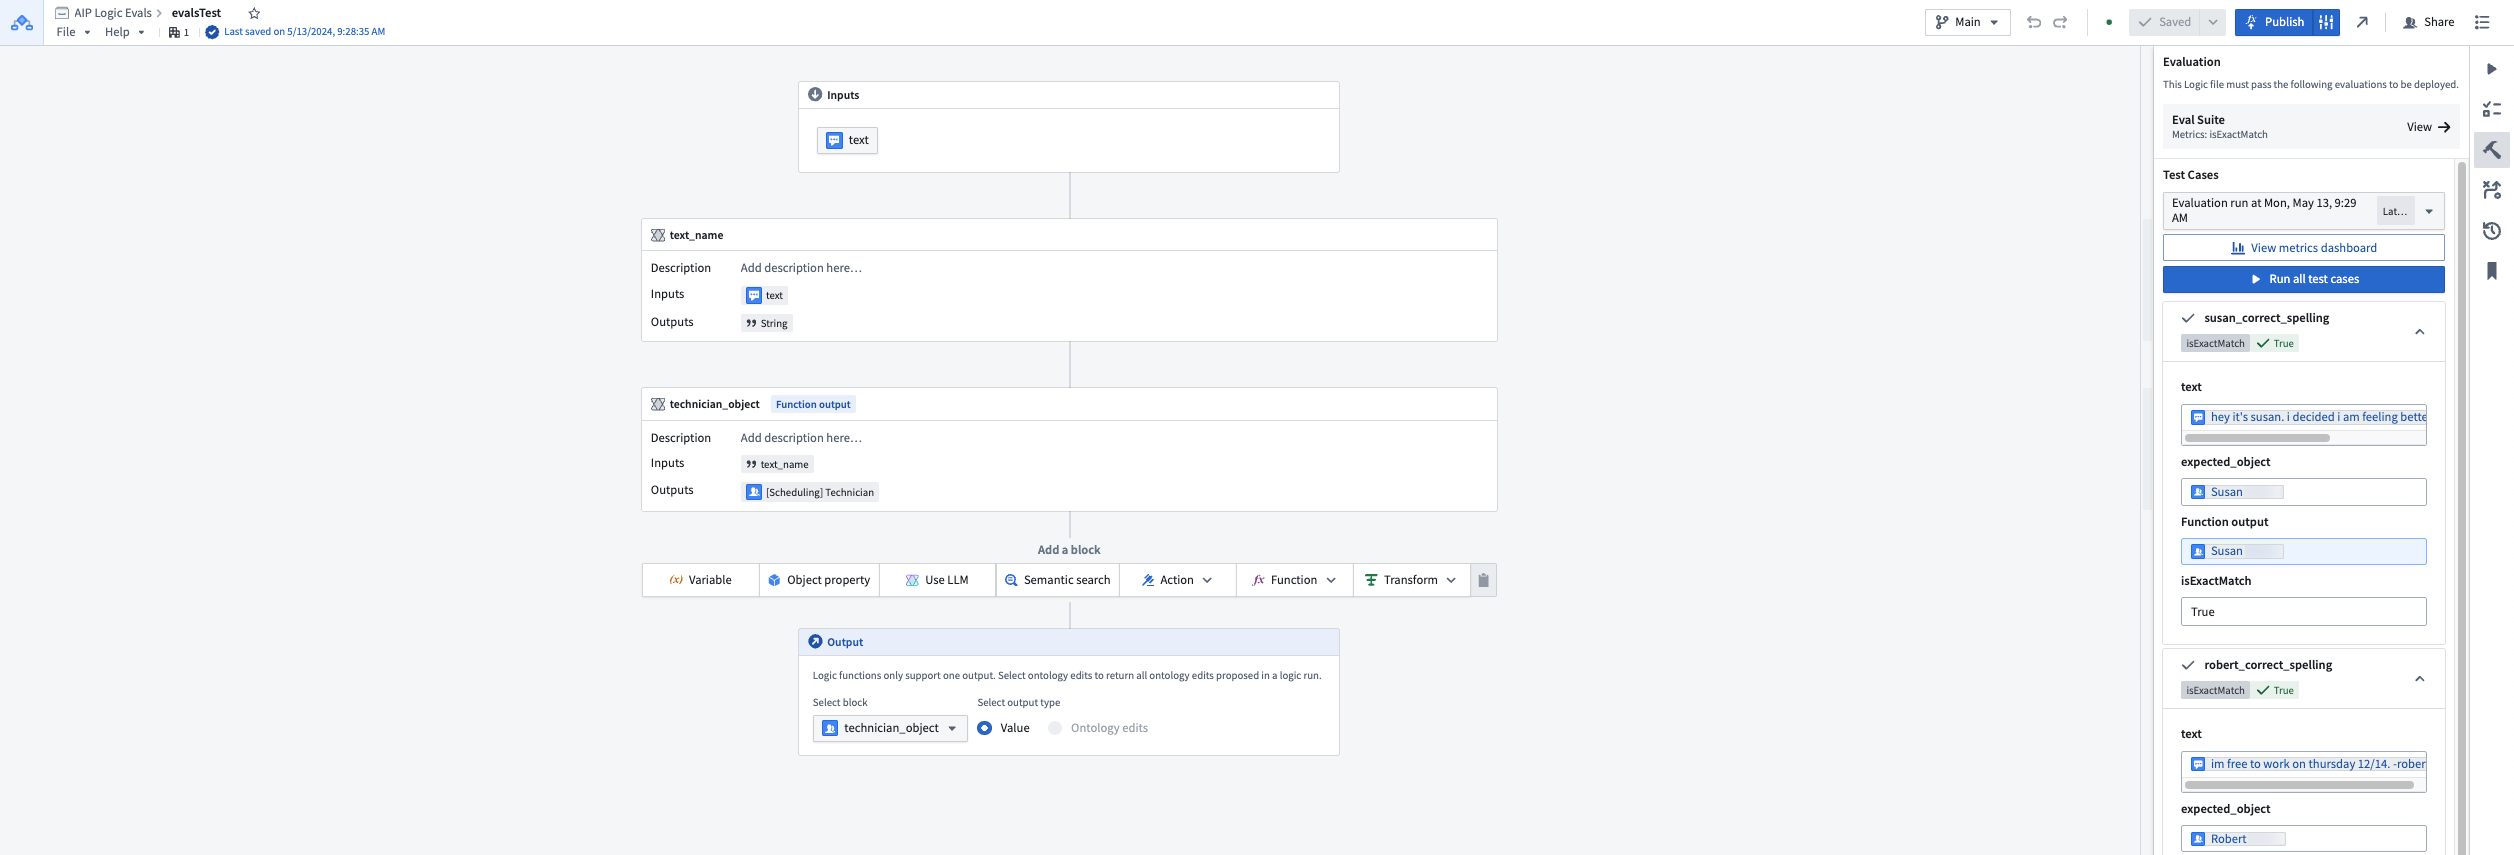Open the outline list icon at top right
Screen dimensions: 2514x855
[2482, 22]
